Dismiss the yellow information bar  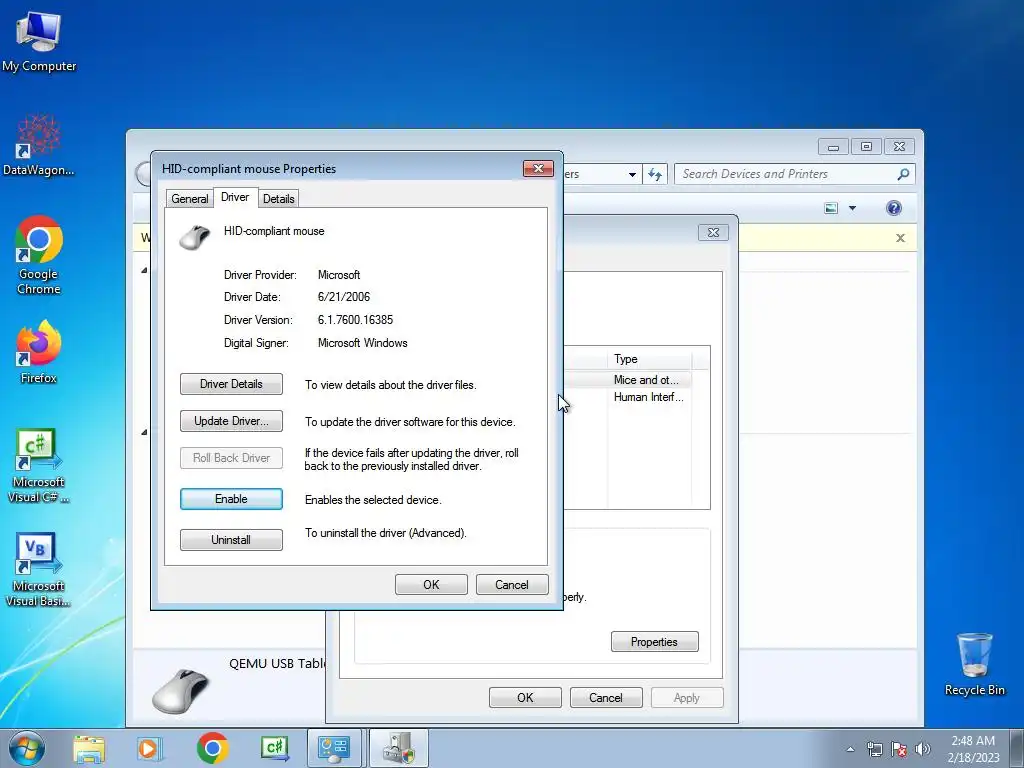901,238
